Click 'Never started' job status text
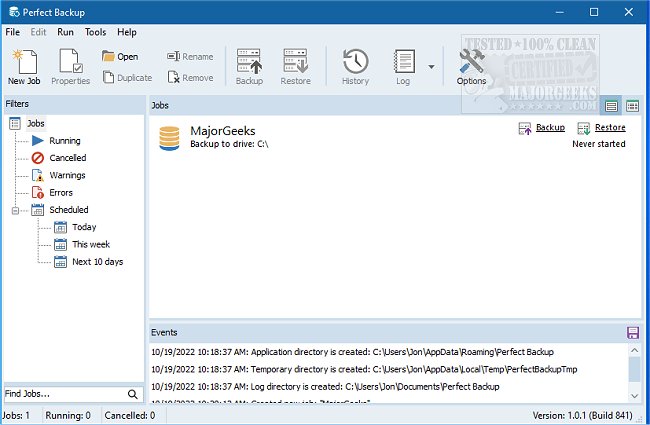The width and height of the screenshot is (650, 425). click(x=599, y=144)
